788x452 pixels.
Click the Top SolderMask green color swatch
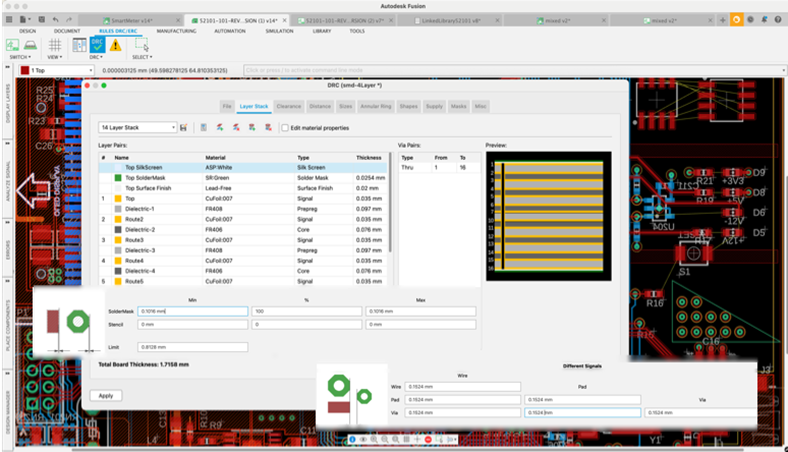pos(118,178)
